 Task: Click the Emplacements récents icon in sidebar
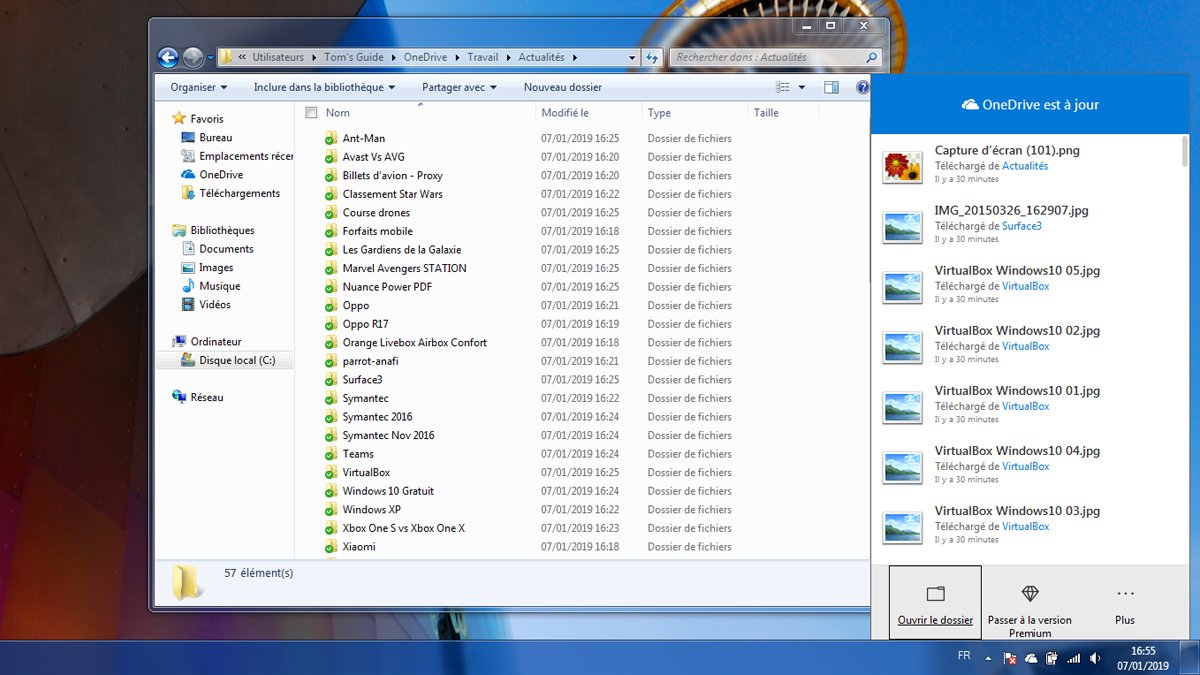point(188,156)
